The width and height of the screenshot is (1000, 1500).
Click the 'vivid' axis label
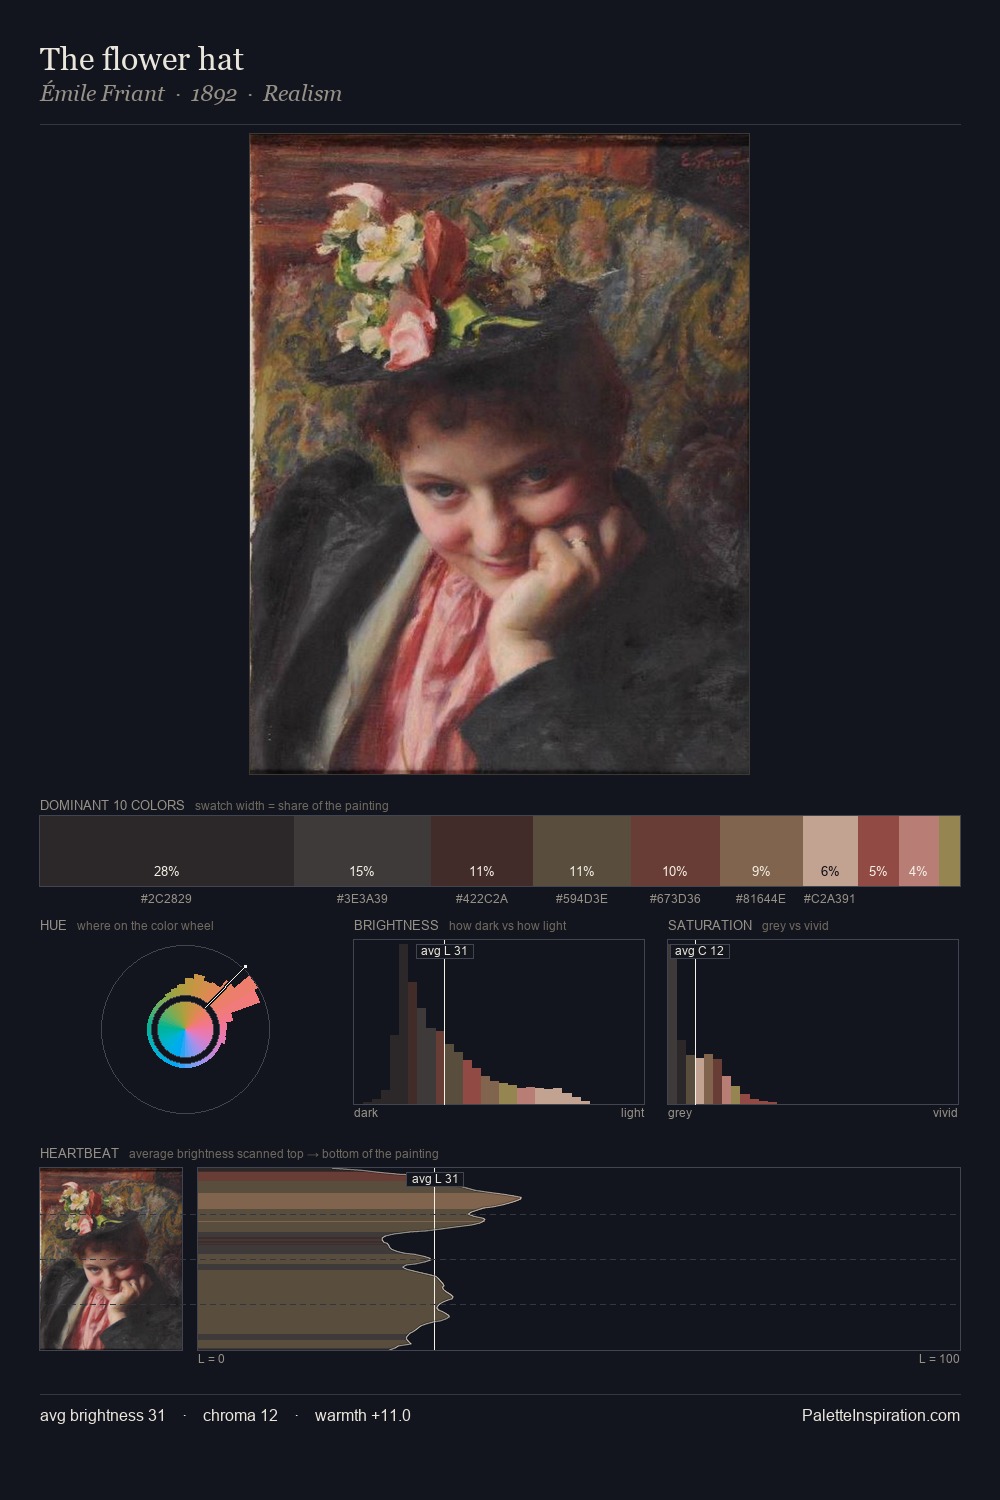pyautogui.click(x=945, y=1113)
